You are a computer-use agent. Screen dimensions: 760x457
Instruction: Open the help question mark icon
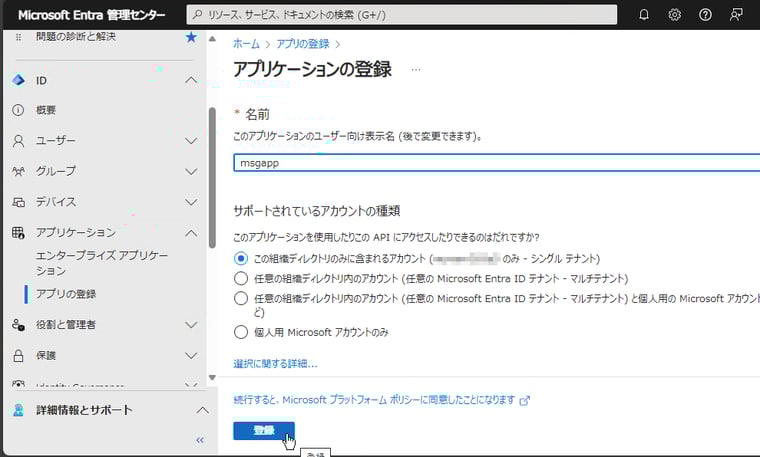tap(705, 15)
